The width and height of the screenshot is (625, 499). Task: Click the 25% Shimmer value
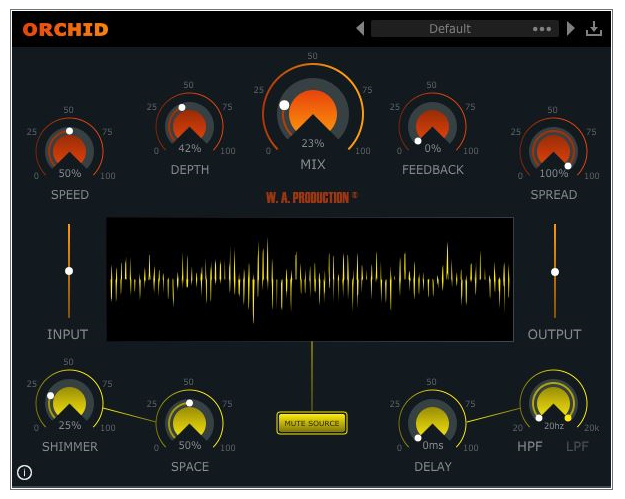coord(70,425)
